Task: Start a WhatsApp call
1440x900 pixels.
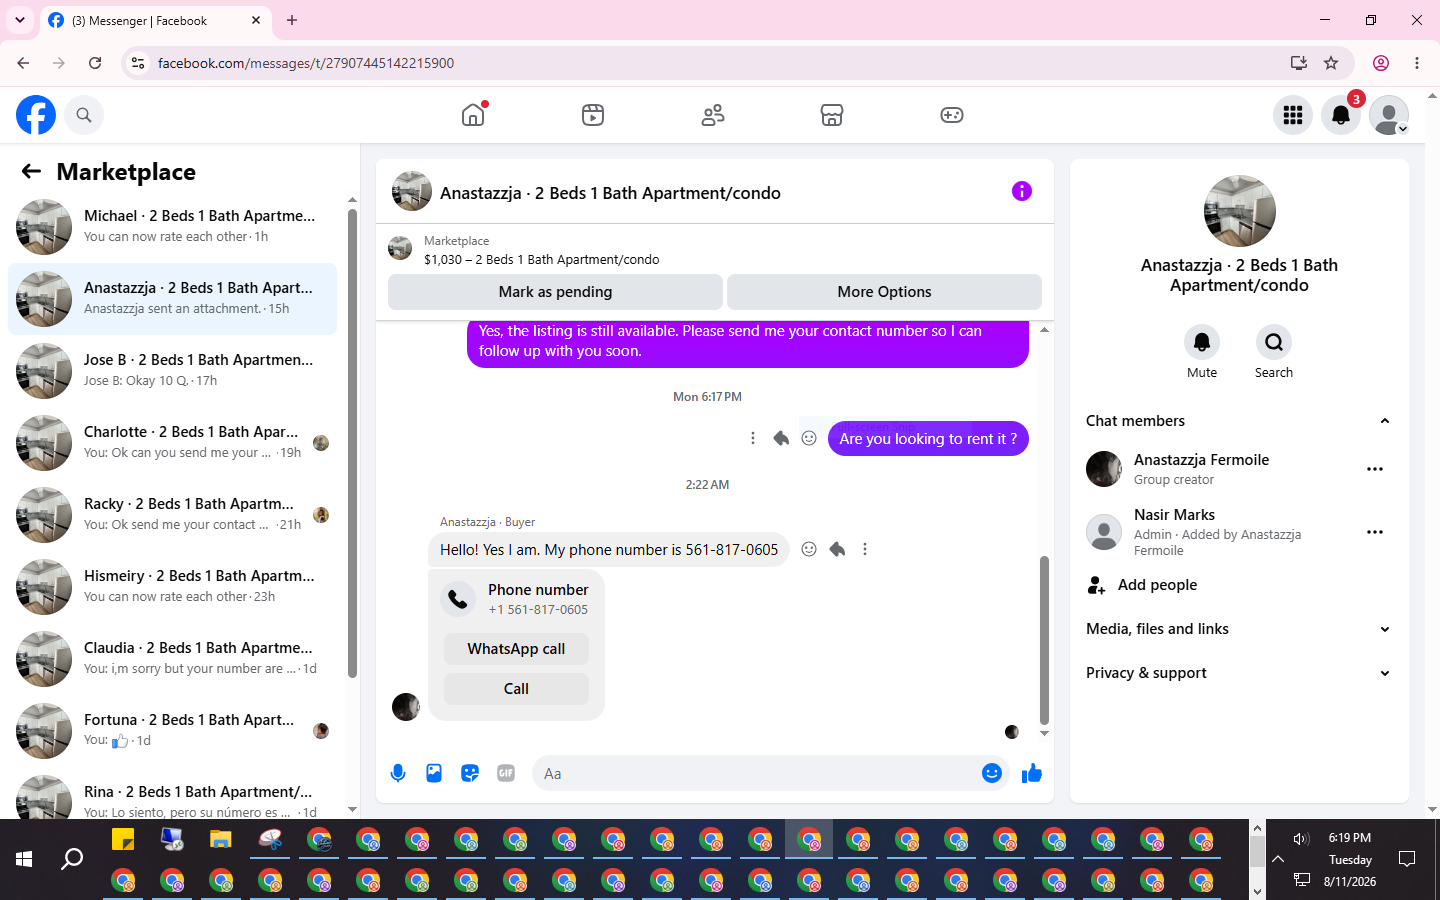Action: (x=516, y=649)
